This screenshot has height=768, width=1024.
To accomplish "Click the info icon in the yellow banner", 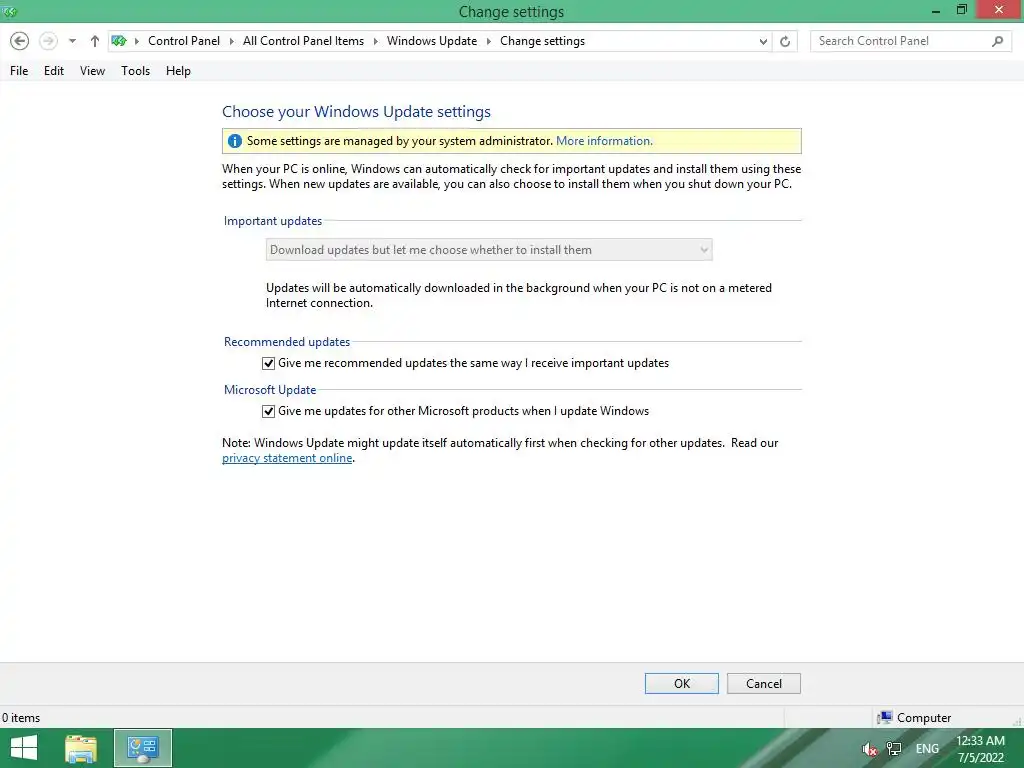I will (x=234, y=141).
